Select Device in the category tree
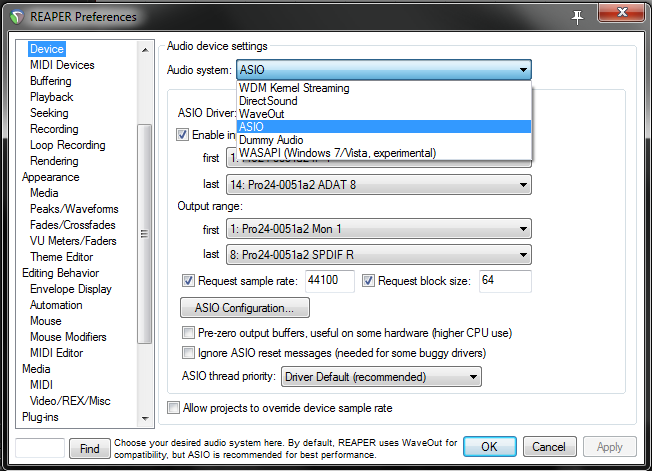Screen dimensions: 652x471 coord(47,49)
